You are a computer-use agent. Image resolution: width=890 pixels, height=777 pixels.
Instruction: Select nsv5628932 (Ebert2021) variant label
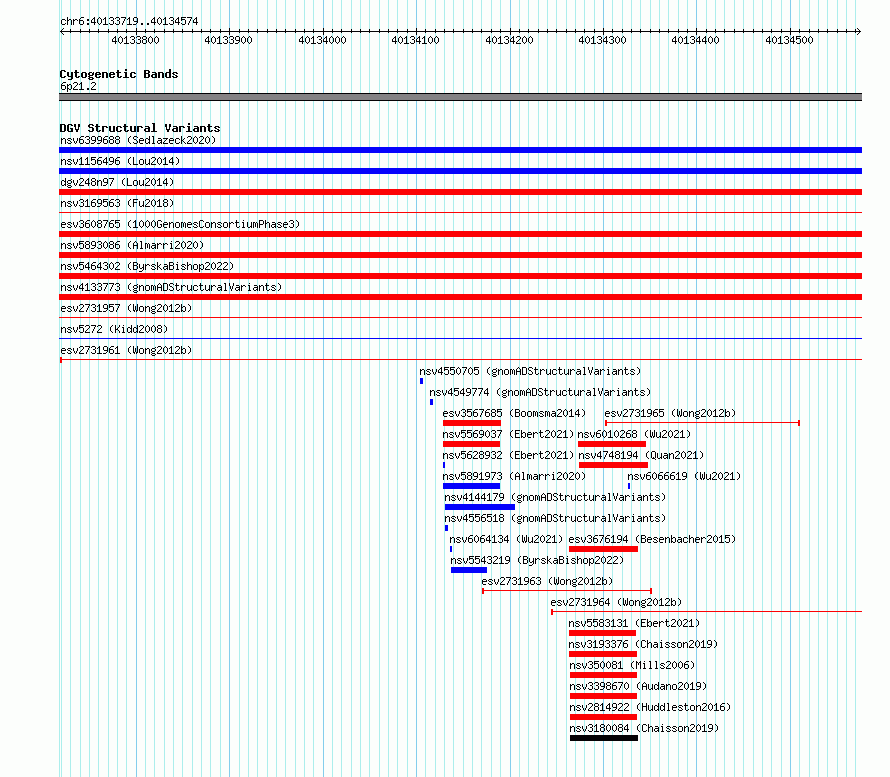508,455
